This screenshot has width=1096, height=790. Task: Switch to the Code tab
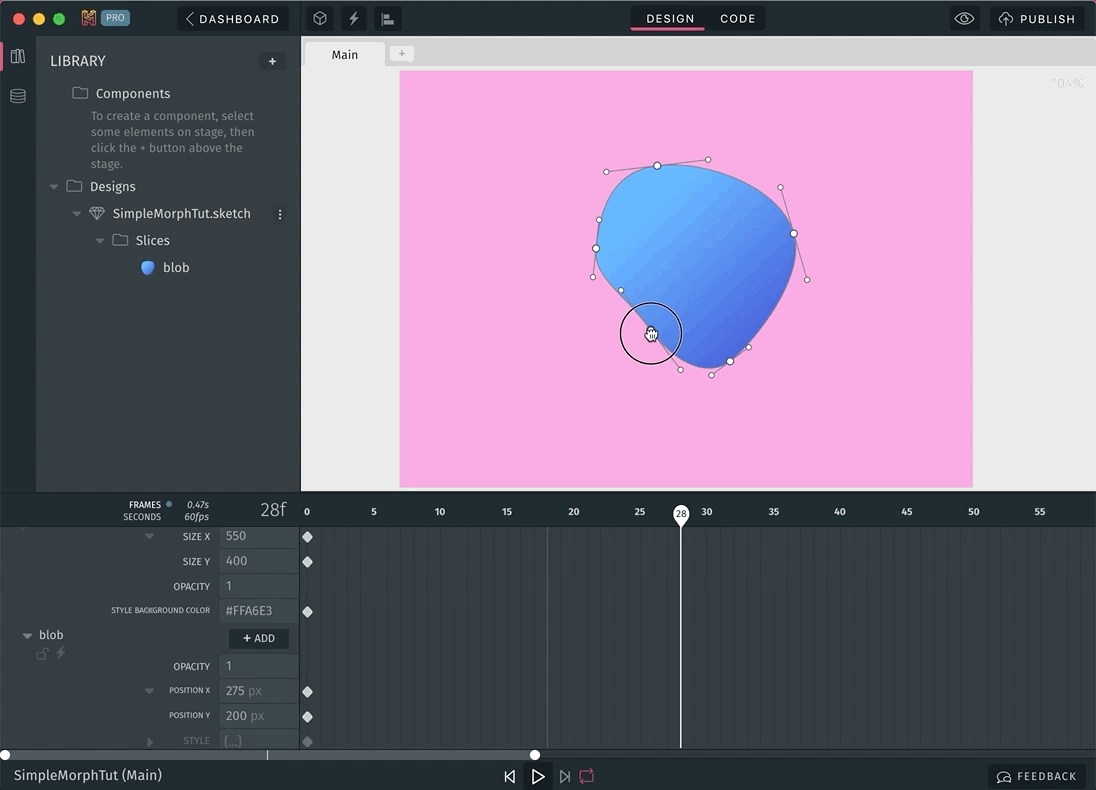[737, 19]
